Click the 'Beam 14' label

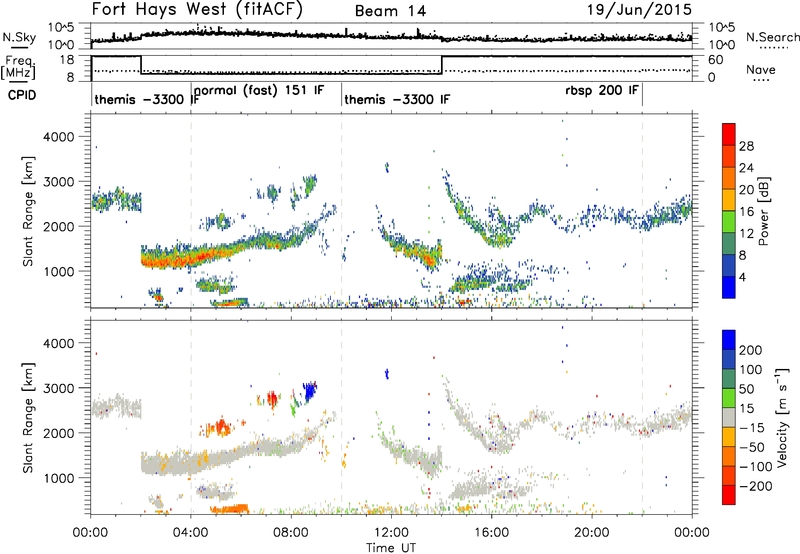tap(390, 11)
